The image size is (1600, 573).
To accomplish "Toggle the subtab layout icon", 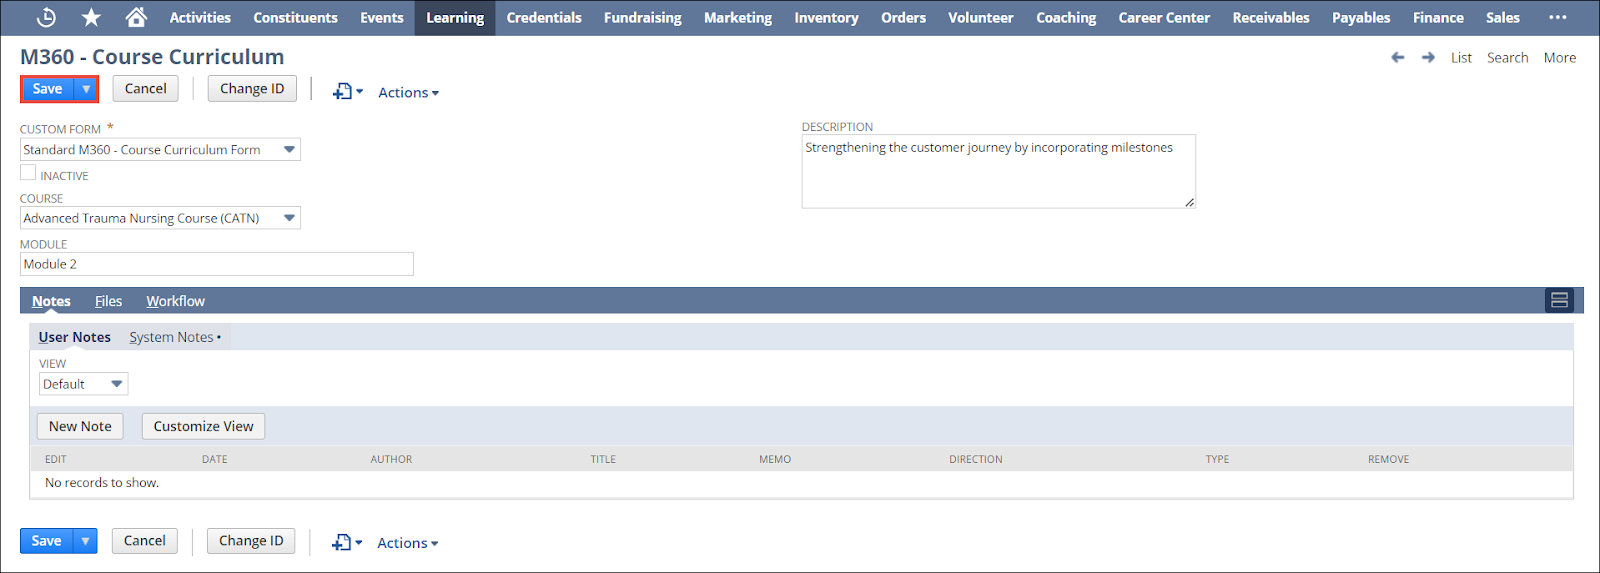I will tap(1558, 301).
